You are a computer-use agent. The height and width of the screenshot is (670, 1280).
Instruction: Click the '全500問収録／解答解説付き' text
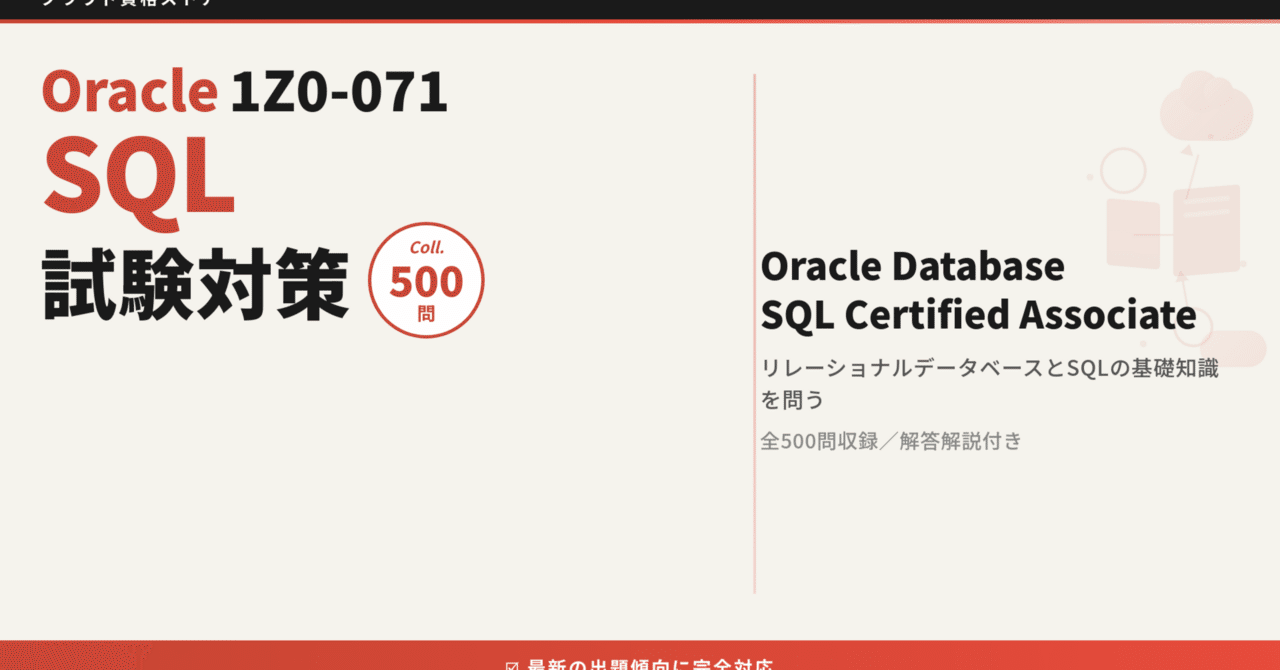pos(891,441)
